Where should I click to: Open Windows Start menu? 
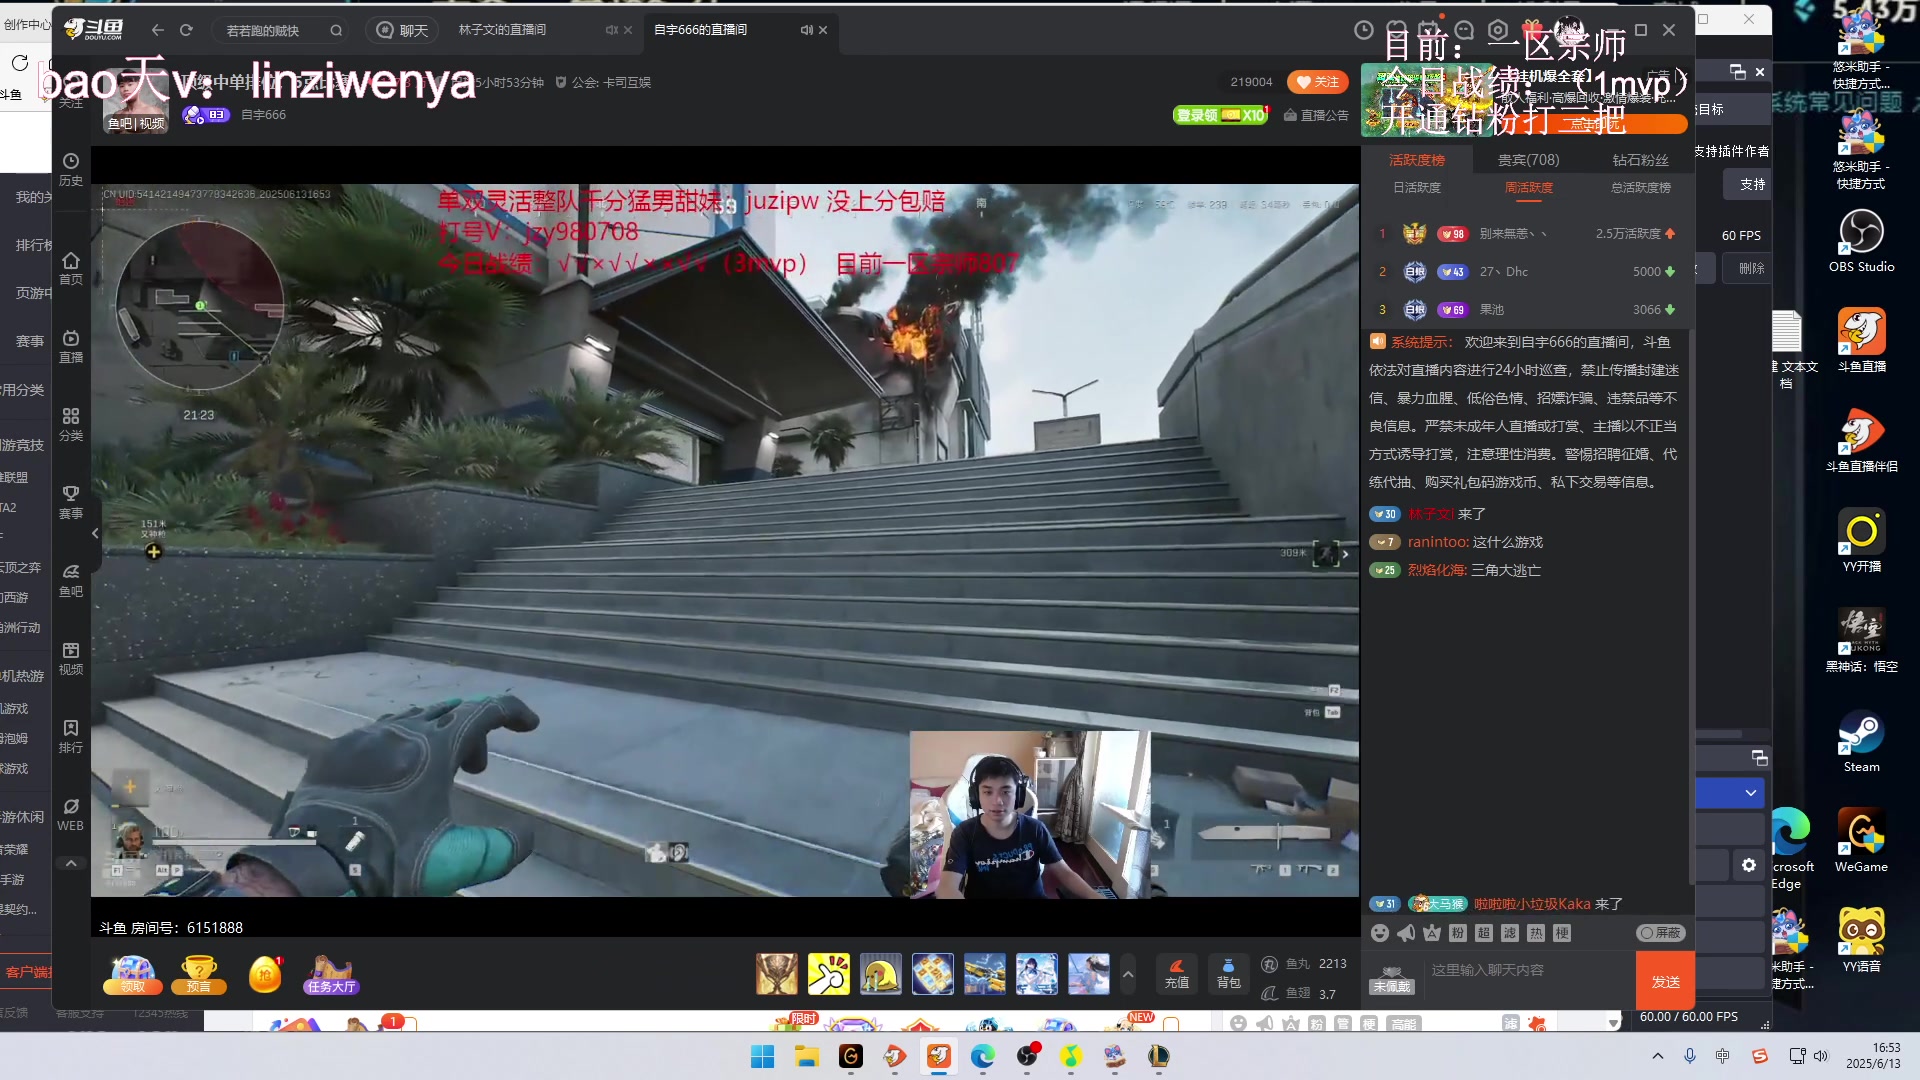(762, 1056)
